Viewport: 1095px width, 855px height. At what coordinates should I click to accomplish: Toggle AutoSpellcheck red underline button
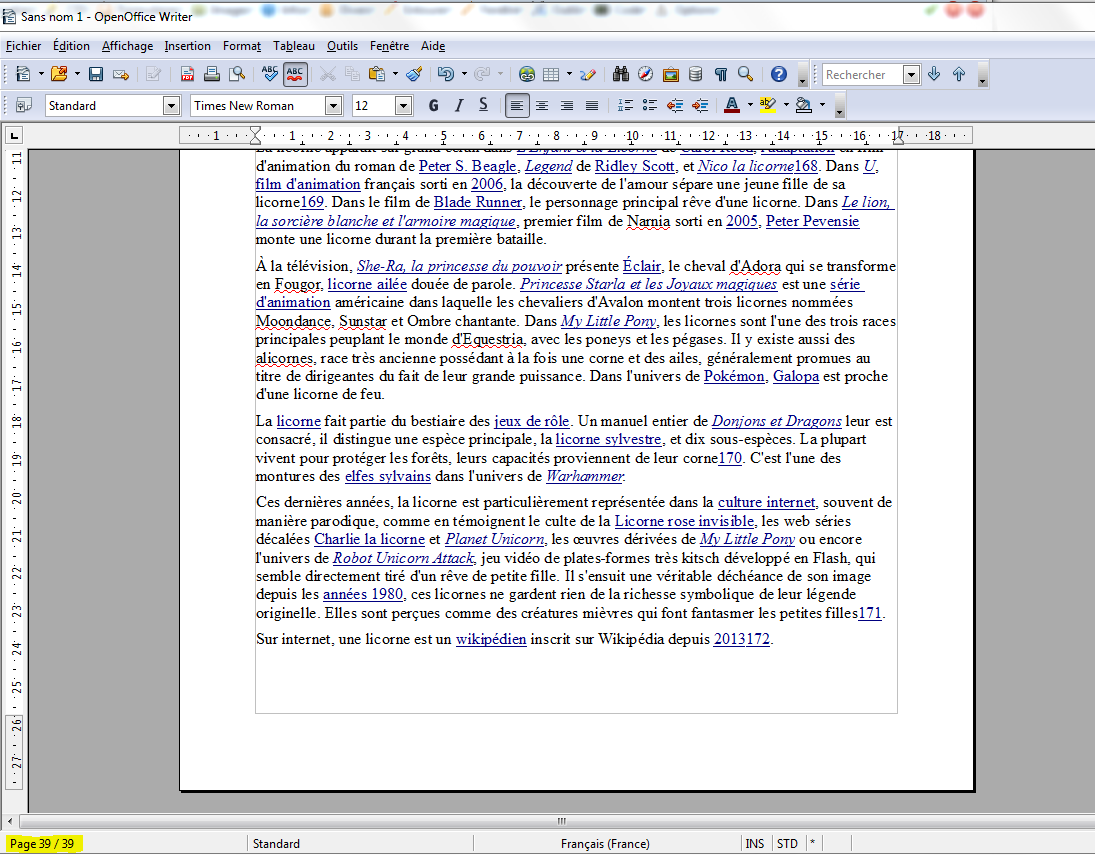[x=295, y=74]
